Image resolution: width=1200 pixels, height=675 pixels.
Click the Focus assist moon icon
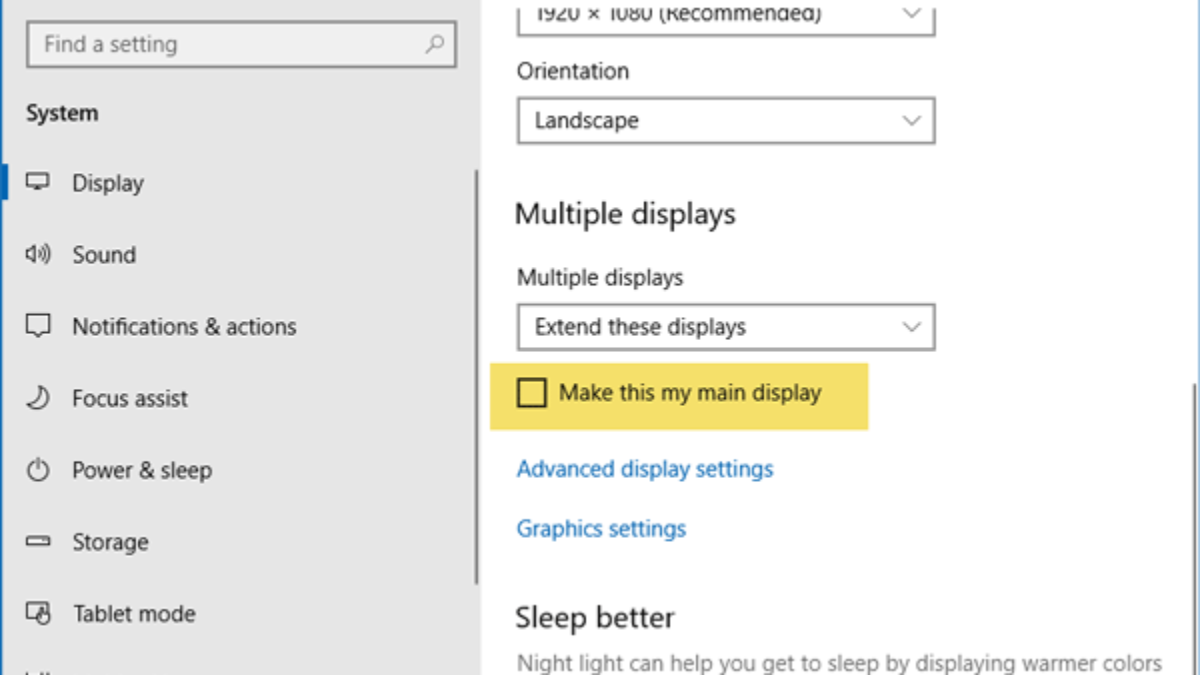pos(38,398)
